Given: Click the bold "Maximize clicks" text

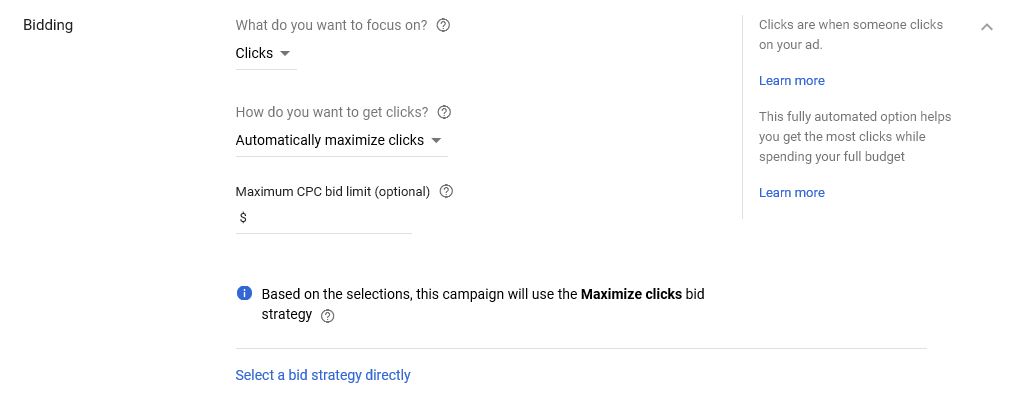Looking at the screenshot, I should pyautogui.click(x=631, y=294).
